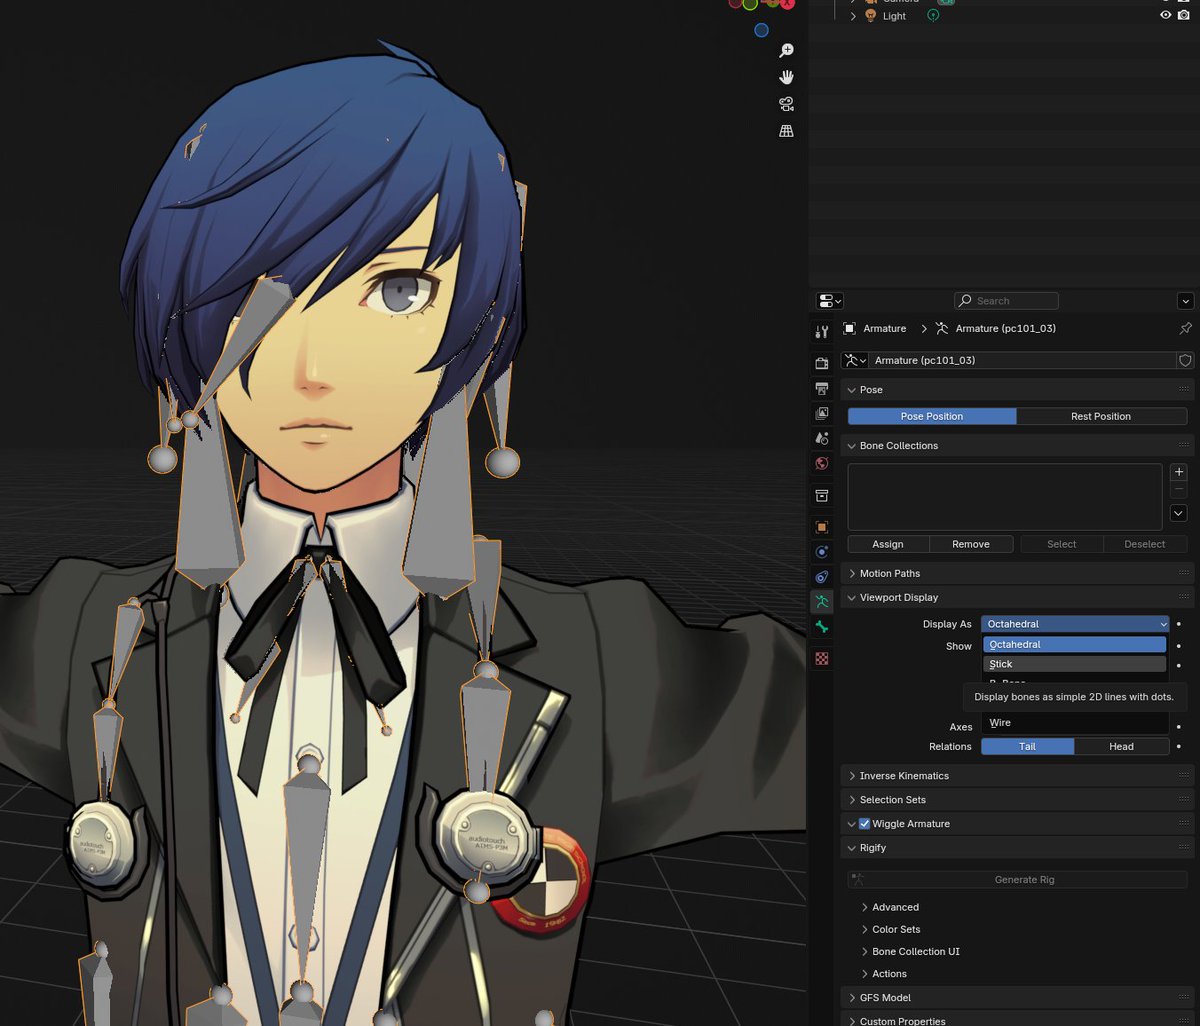
Task: Click Armature in properties breadcrumb
Action: [x=885, y=328]
